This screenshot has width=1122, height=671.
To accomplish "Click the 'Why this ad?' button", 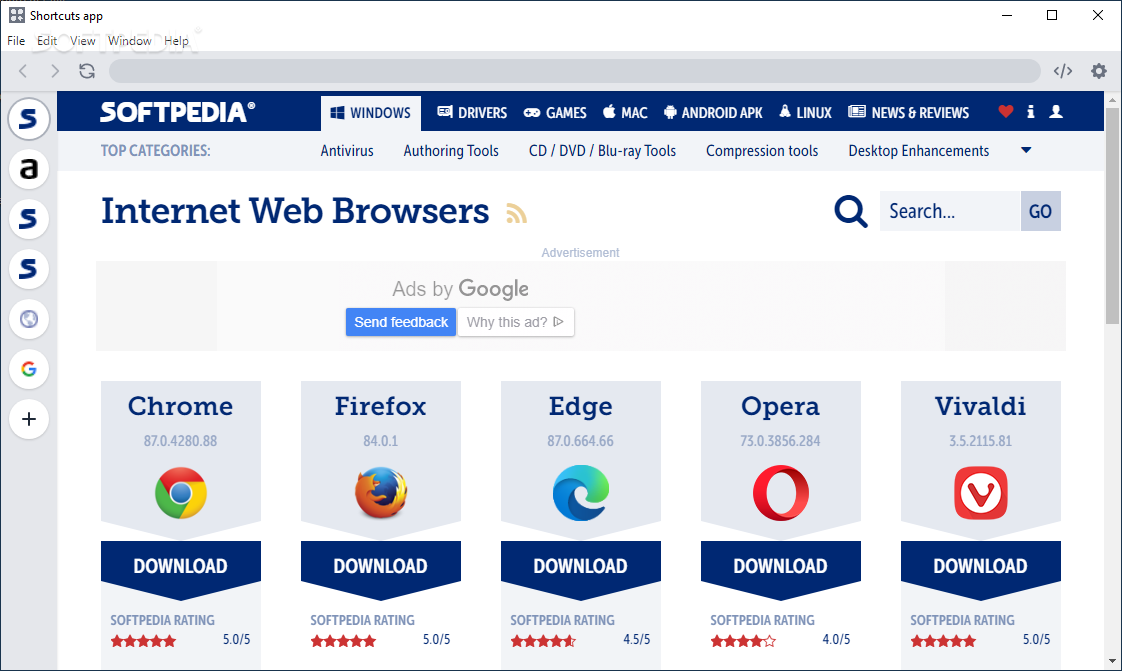I will (515, 322).
